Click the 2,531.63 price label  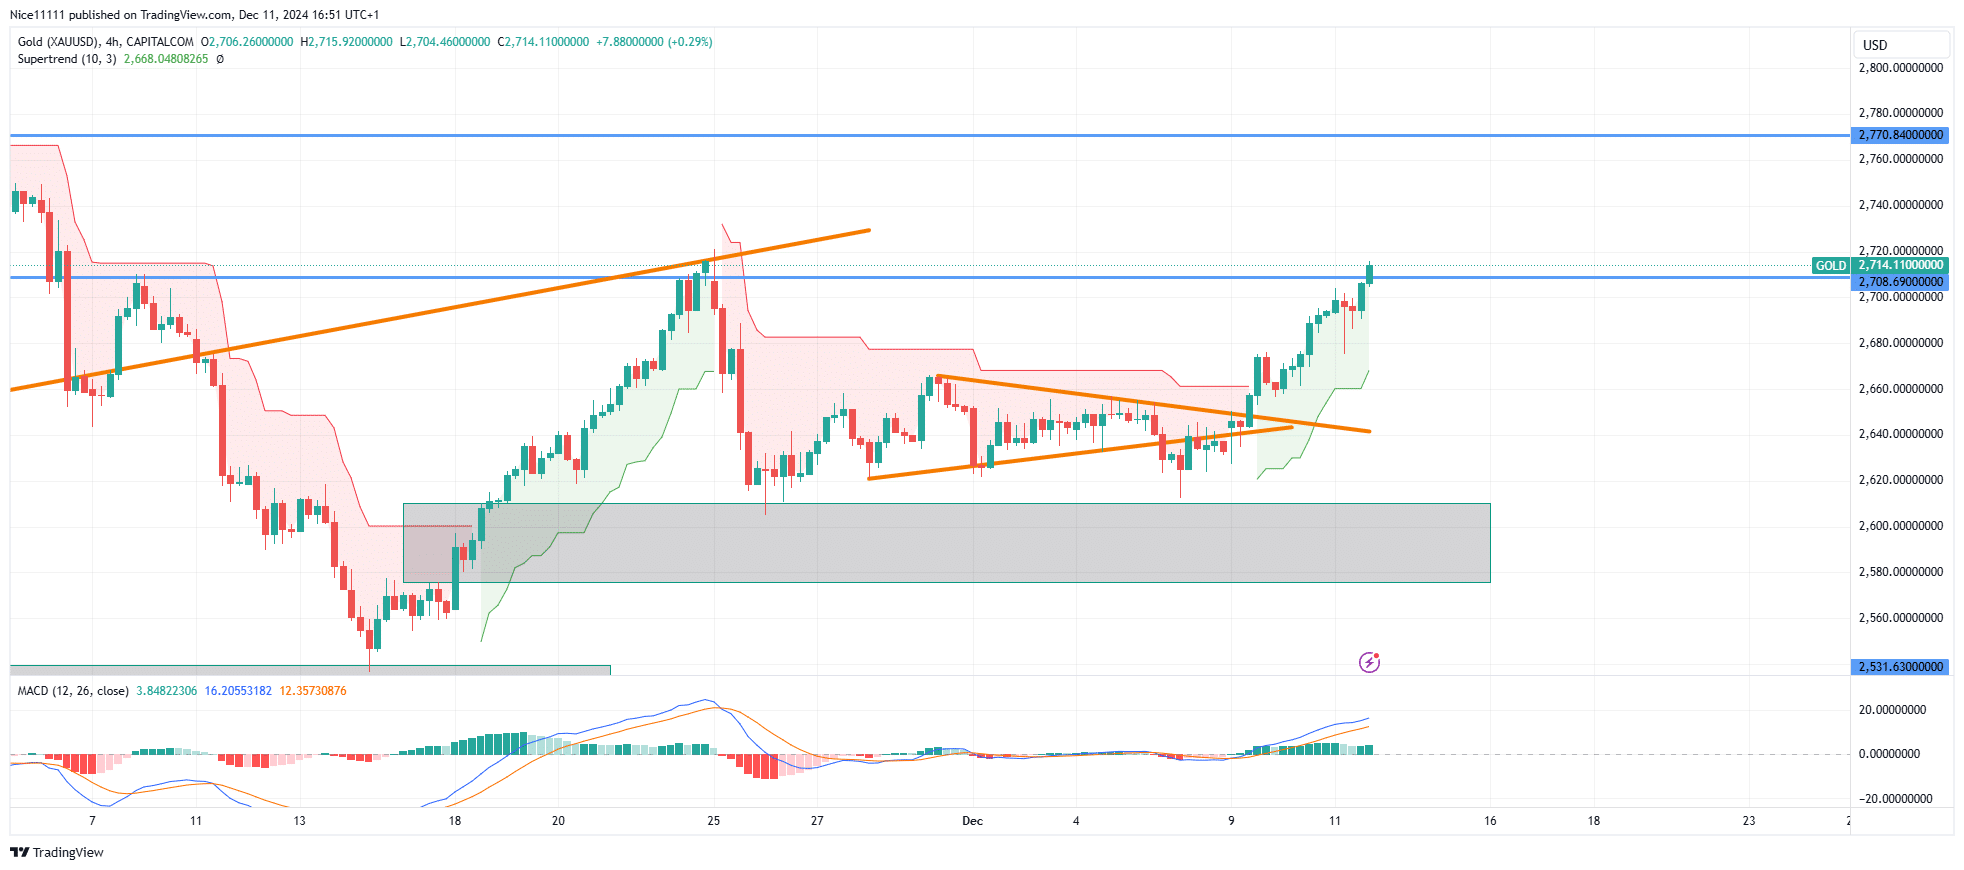point(1900,667)
